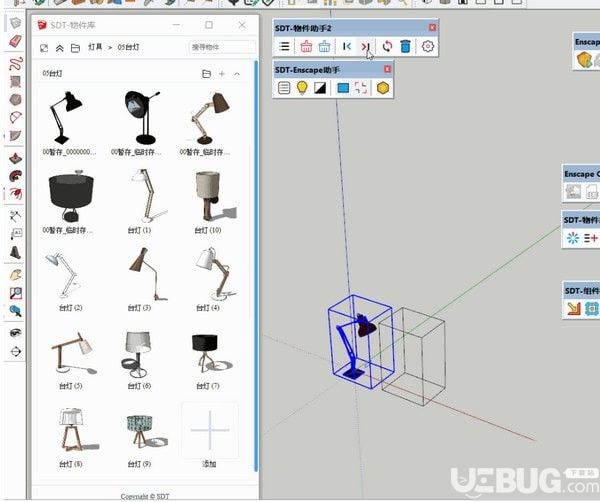Select the red eraser tool in left toolbar
600x502 pixels.
pyautogui.click(x=15, y=41)
